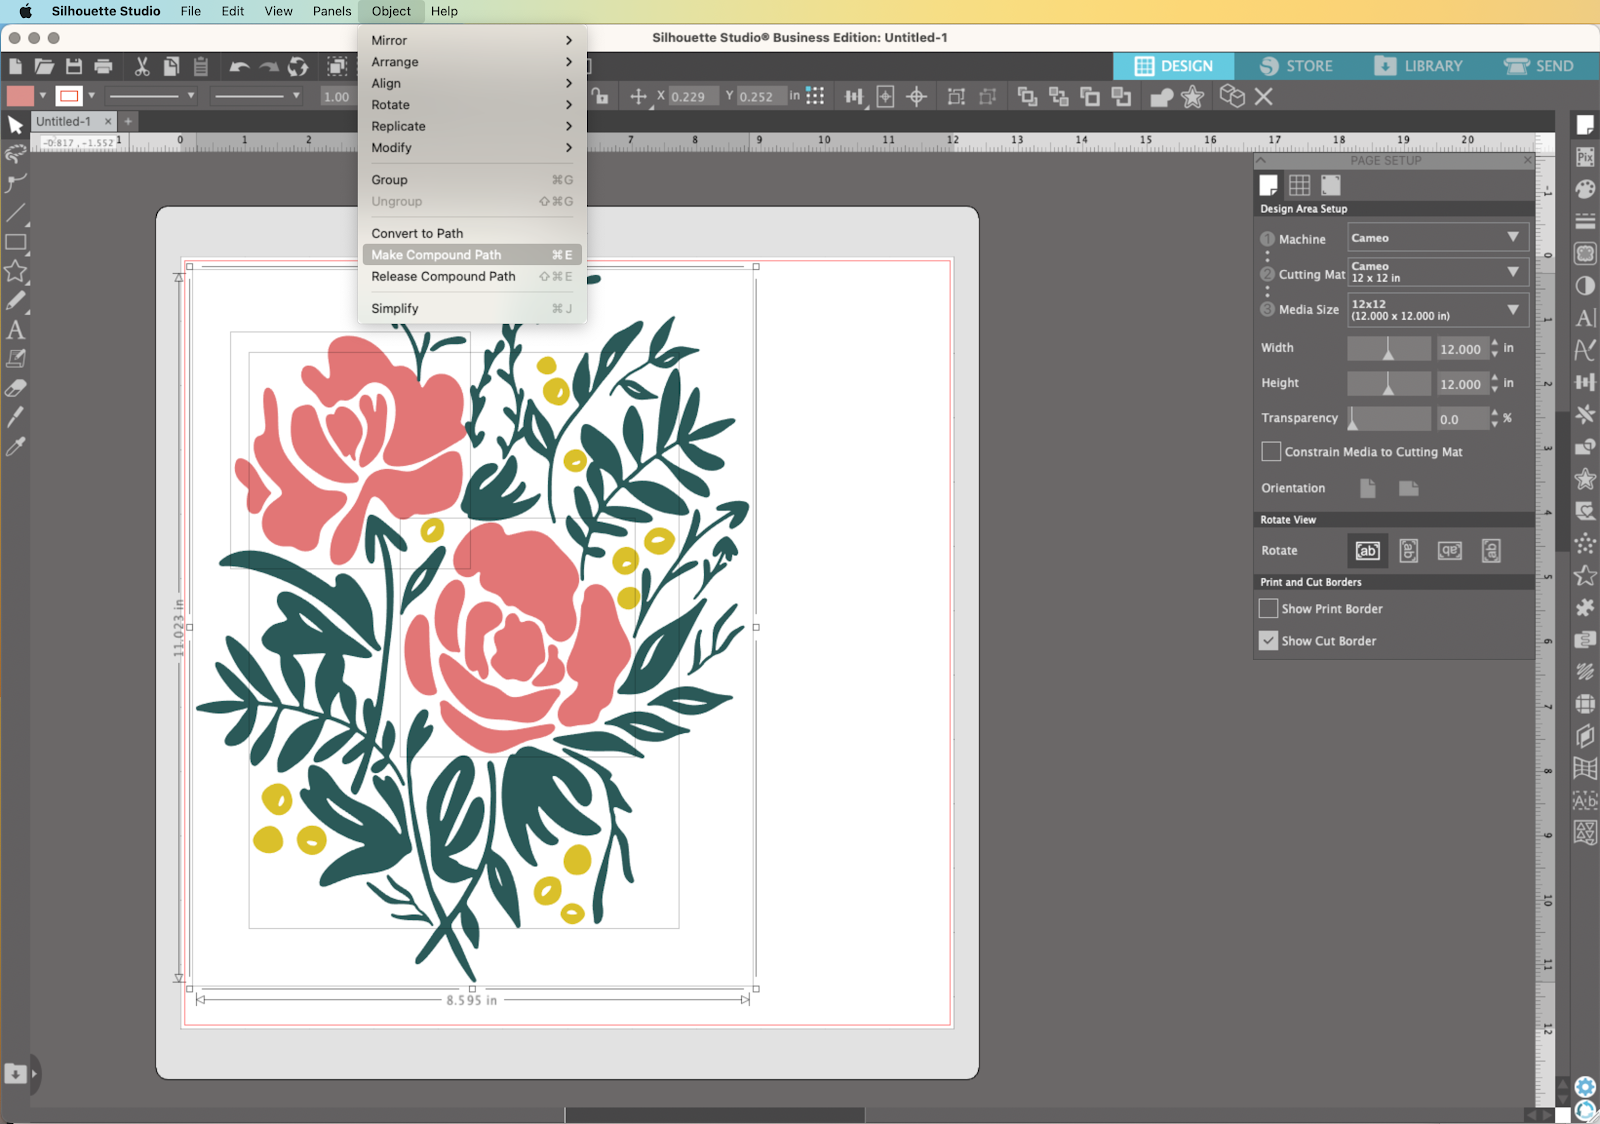Click the Bring to Front toolbar icon
The height and width of the screenshot is (1124, 1600).
coord(1027,97)
